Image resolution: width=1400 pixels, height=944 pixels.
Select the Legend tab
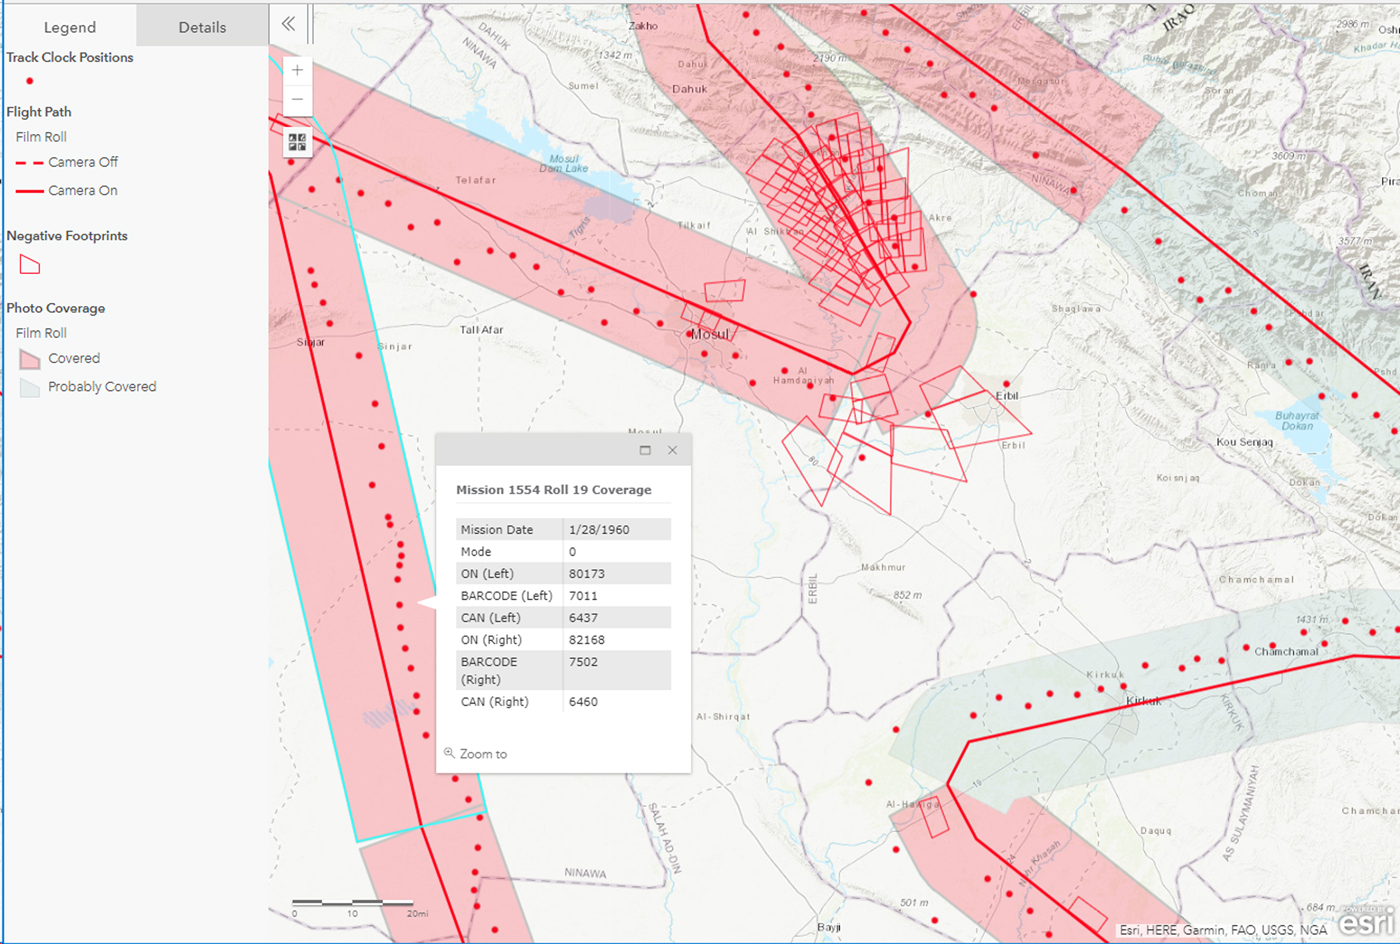tap(69, 27)
